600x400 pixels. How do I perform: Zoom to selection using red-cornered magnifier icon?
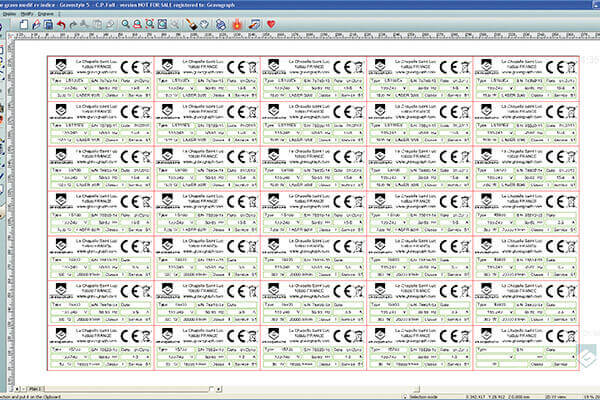pos(150,24)
